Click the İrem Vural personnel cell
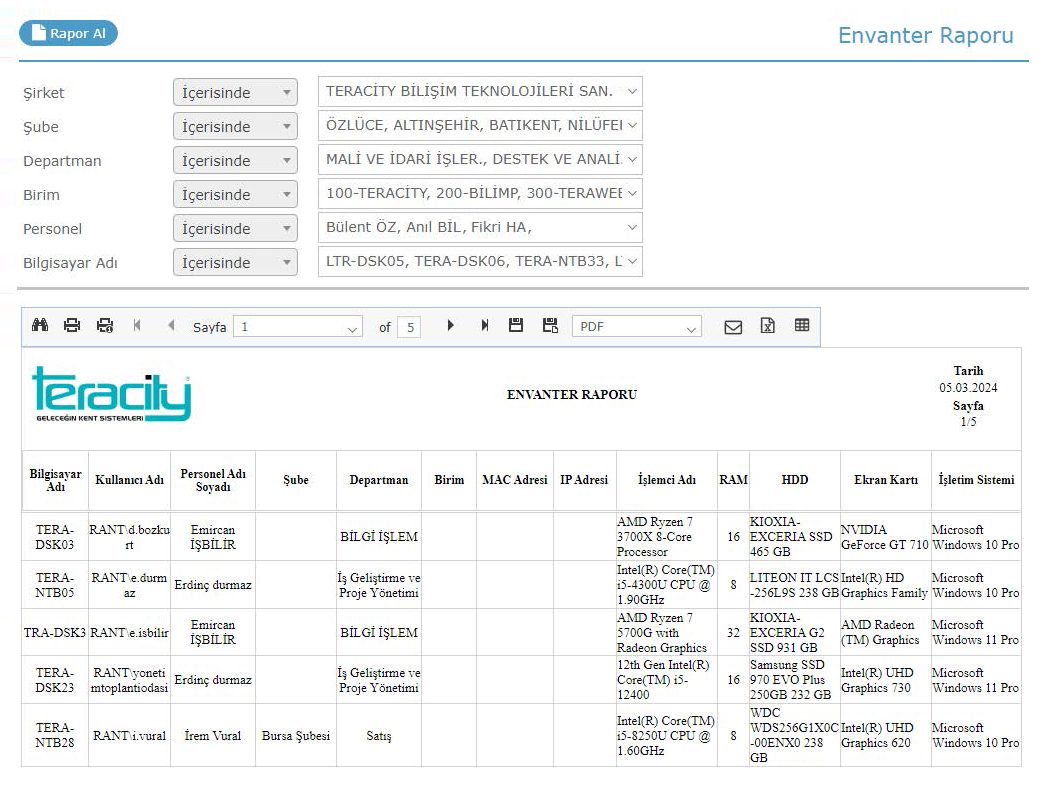The width and height of the screenshot is (1049, 785). [x=213, y=735]
